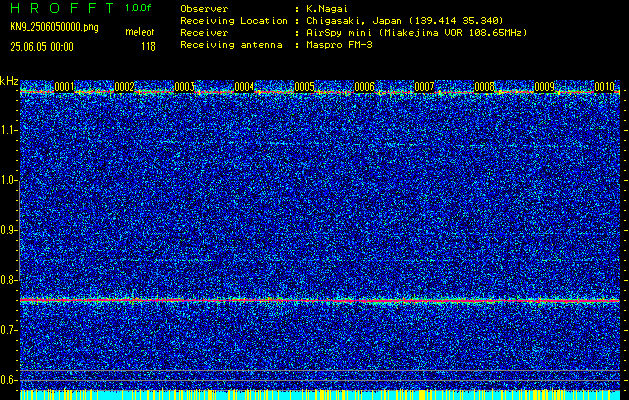Click time marker 0009
629x400 pixels.
(x=544, y=87)
